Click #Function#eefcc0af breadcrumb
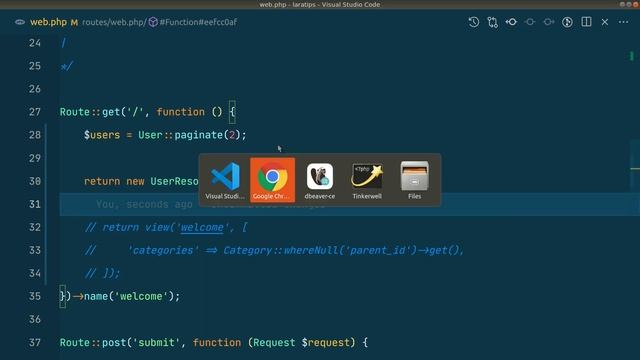The height and width of the screenshot is (360, 640). pos(198,22)
